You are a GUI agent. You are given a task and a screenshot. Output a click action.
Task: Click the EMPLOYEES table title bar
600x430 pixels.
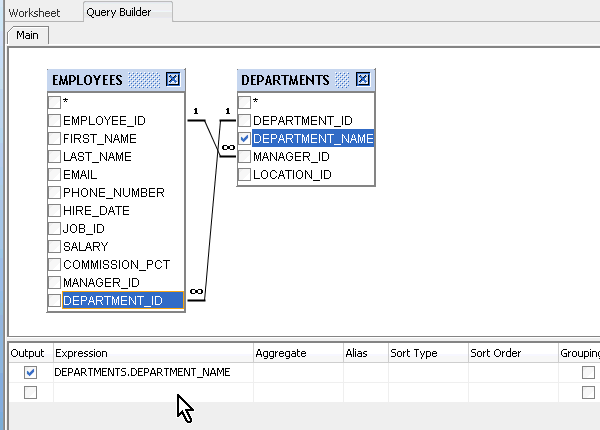point(88,80)
